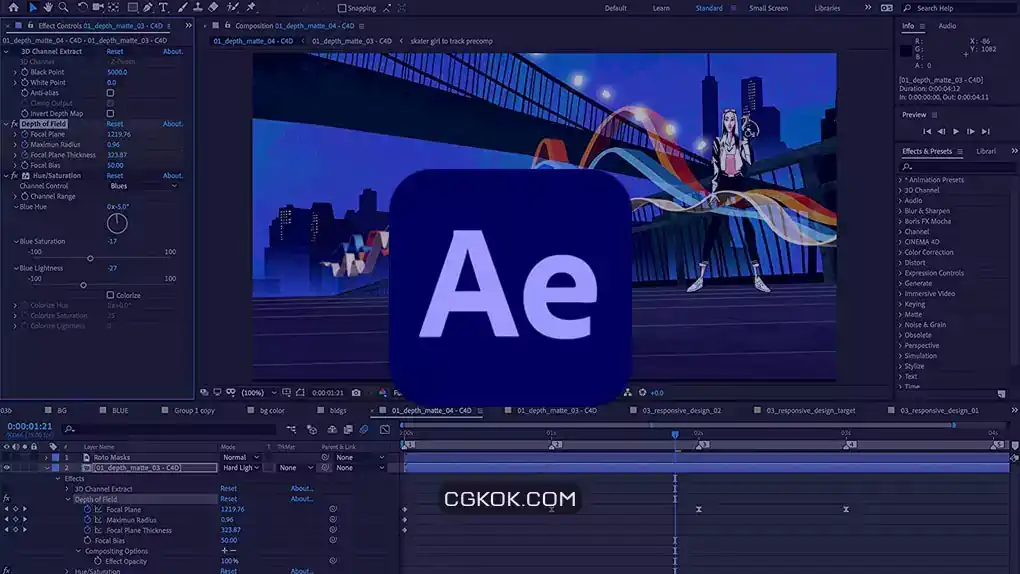Switch to the Small Screen workspace
Image resolution: width=1020 pixels, height=574 pixels.
coord(768,8)
